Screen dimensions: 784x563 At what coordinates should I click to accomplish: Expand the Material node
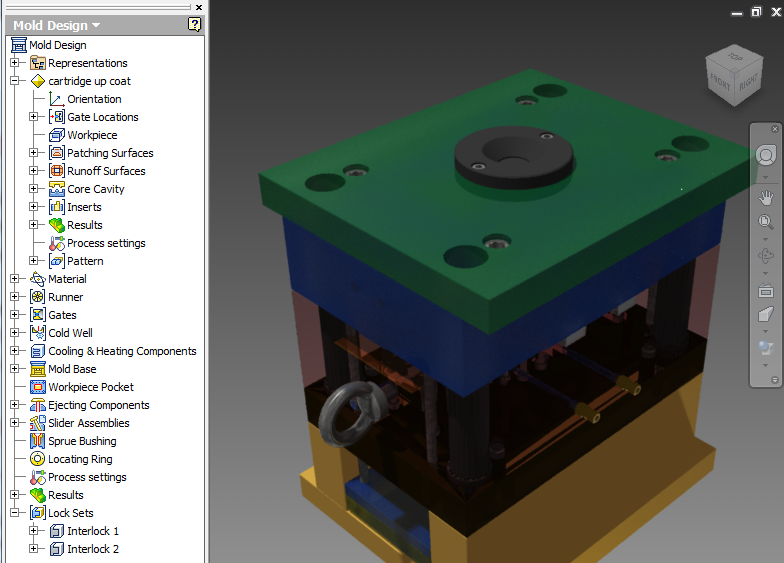pyautogui.click(x=14, y=278)
